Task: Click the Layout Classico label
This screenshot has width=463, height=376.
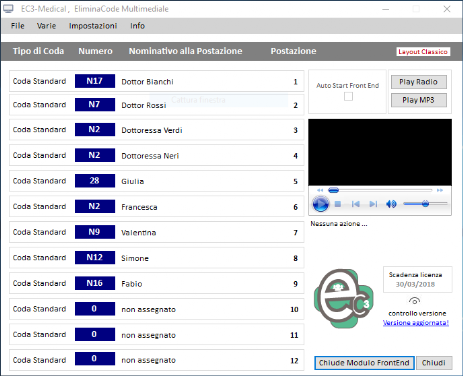Action: coord(423,52)
